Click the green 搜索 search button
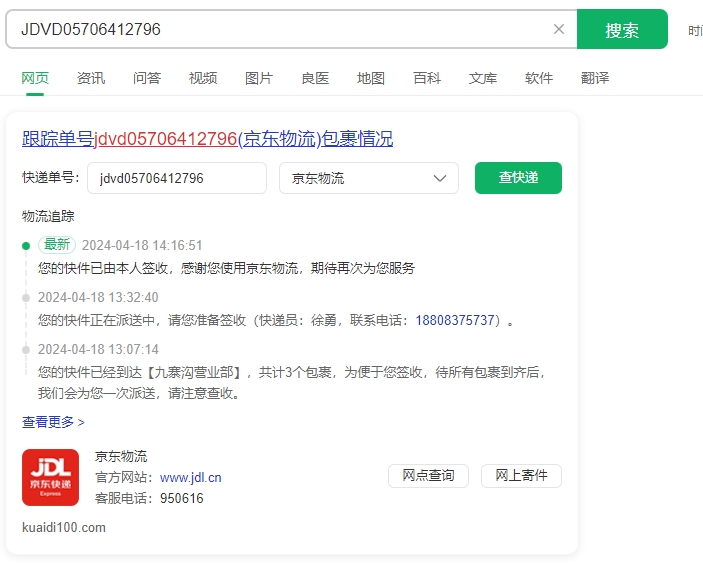The width and height of the screenshot is (703, 565). point(622,29)
